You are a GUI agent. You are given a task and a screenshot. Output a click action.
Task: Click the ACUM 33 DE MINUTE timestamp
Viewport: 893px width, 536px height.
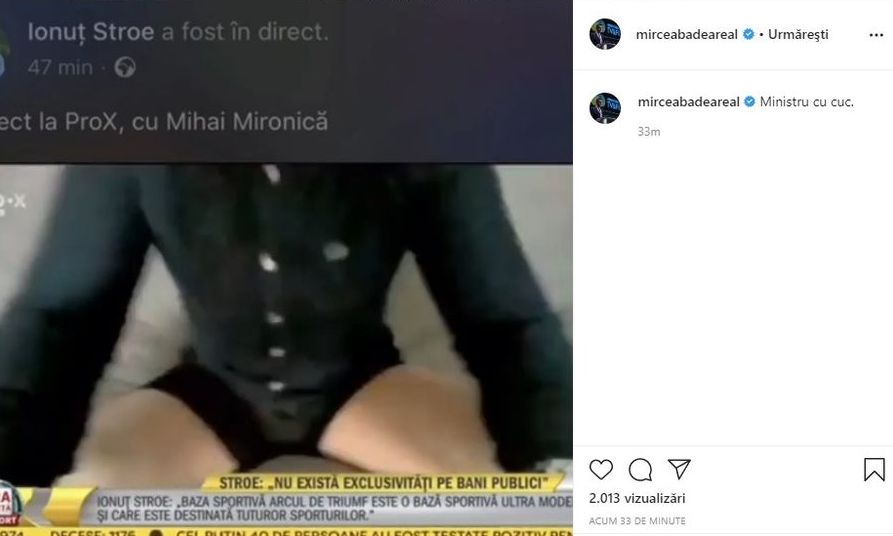click(x=637, y=521)
